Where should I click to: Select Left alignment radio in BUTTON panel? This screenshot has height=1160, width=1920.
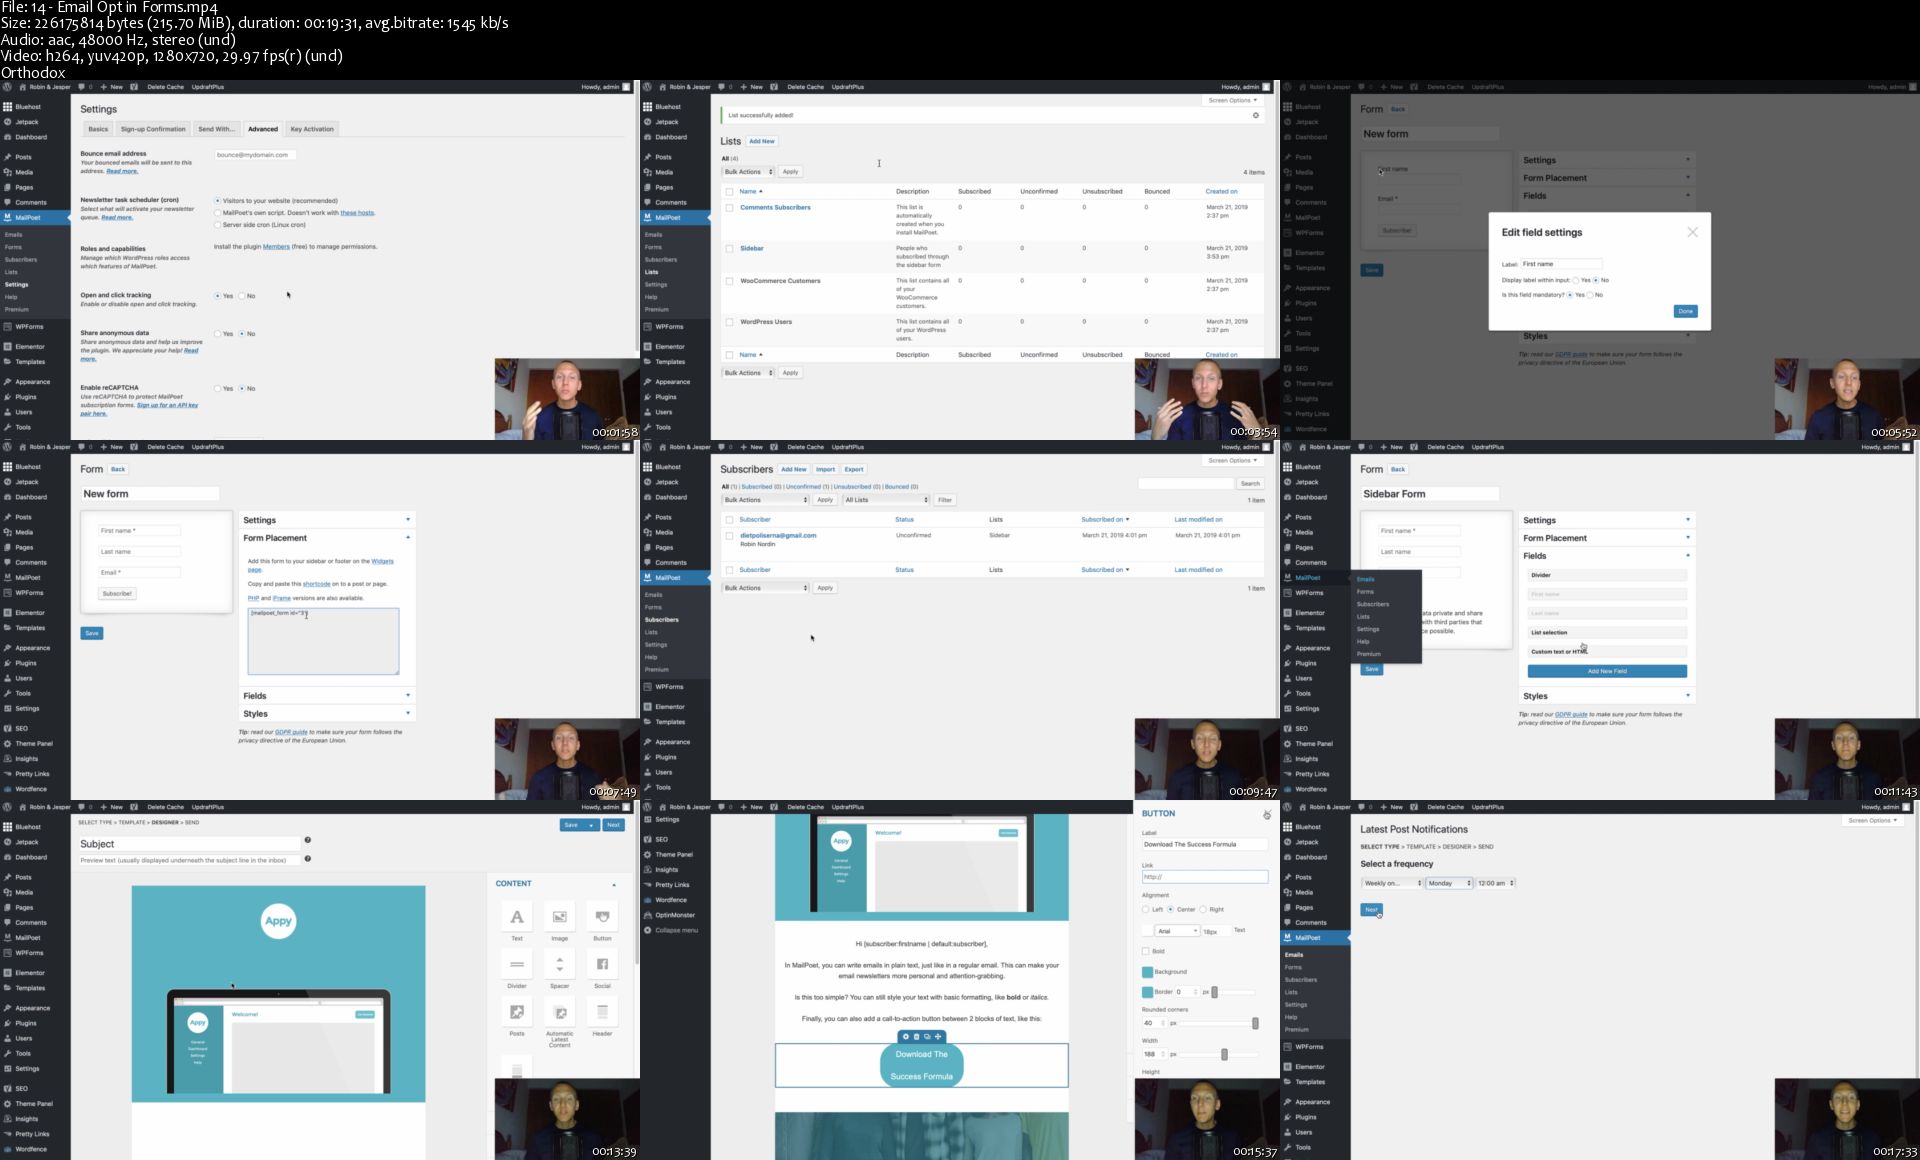coord(1146,909)
